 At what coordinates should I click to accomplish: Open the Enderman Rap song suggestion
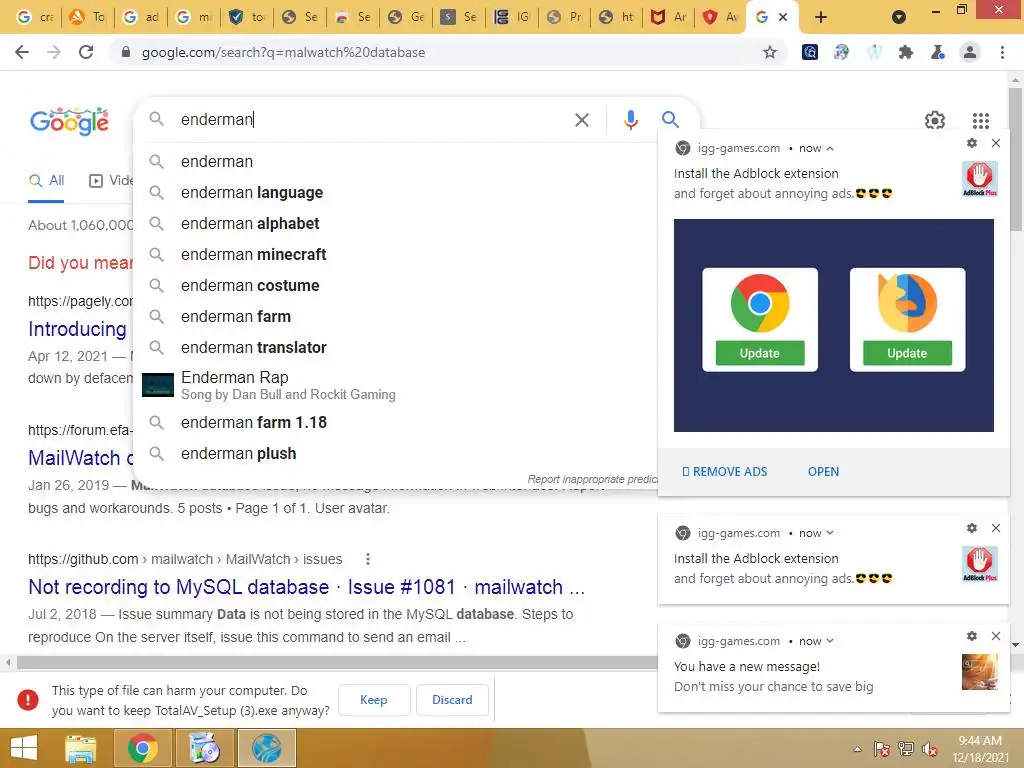(x=396, y=385)
